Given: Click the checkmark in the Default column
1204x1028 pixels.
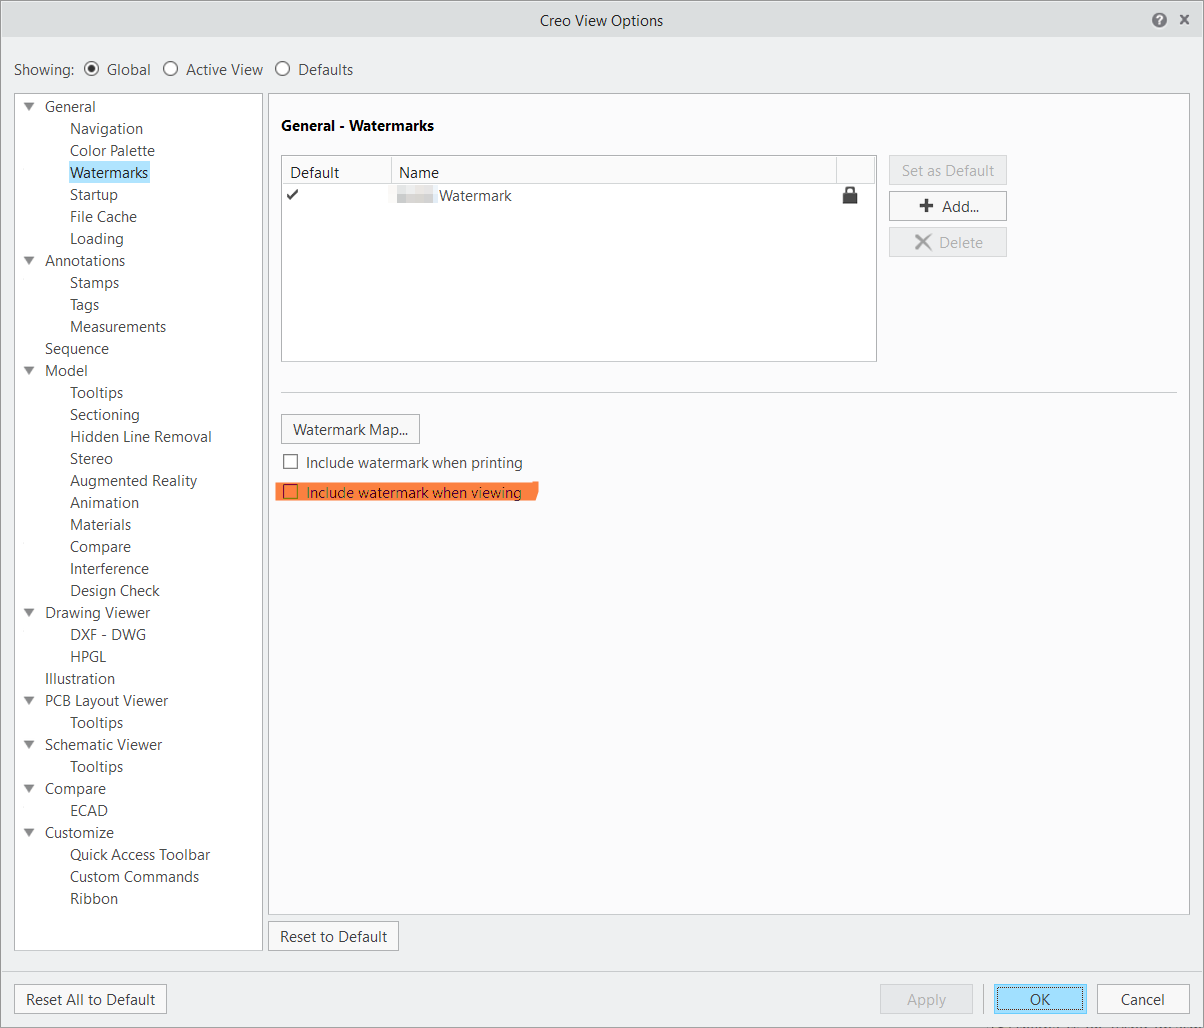Looking at the screenshot, I should [292, 195].
